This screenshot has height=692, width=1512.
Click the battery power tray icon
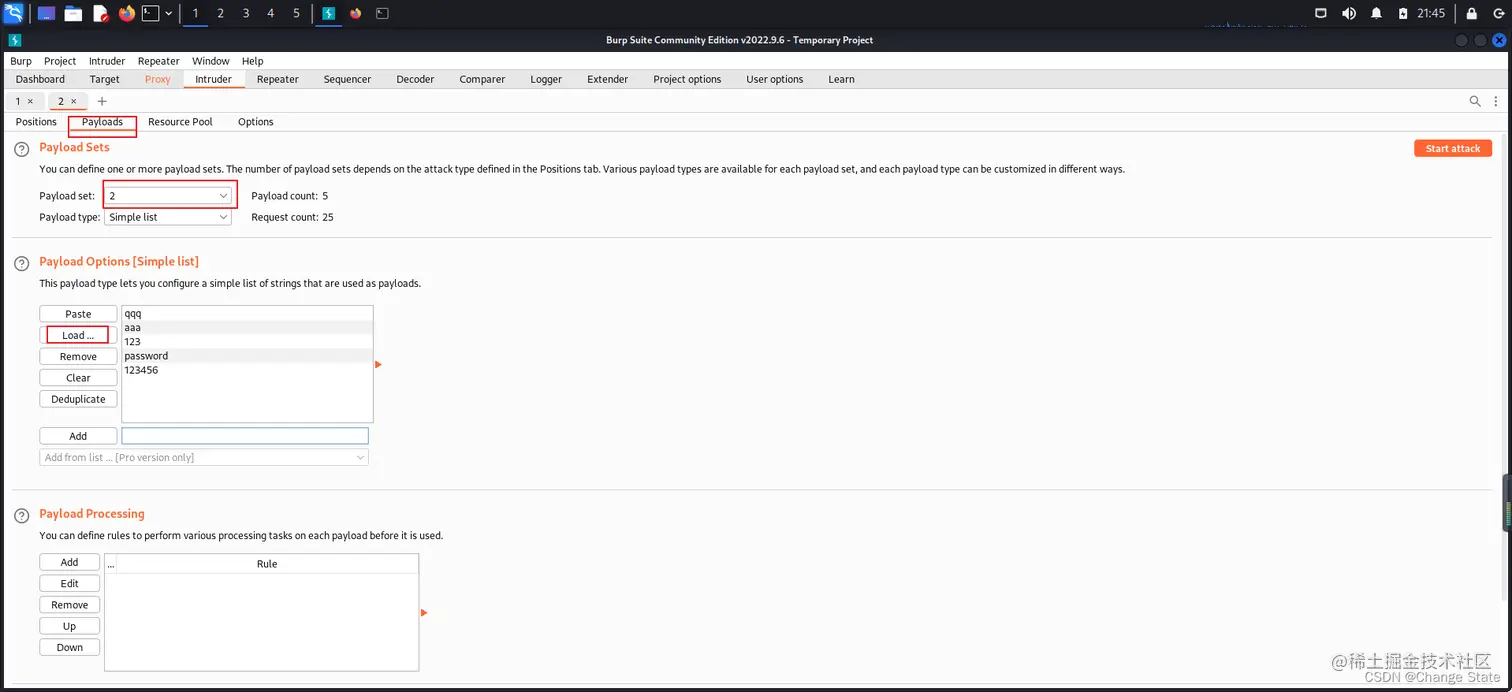pos(1403,13)
